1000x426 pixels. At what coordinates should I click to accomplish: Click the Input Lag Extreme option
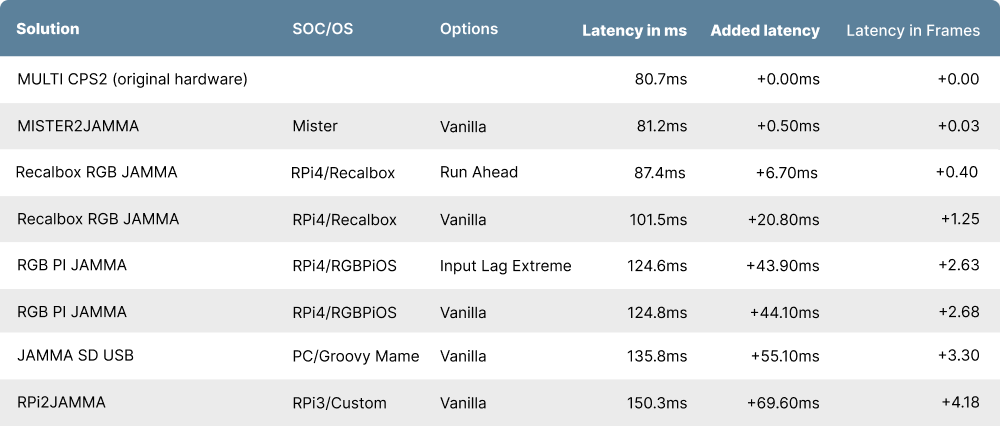click(x=505, y=265)
